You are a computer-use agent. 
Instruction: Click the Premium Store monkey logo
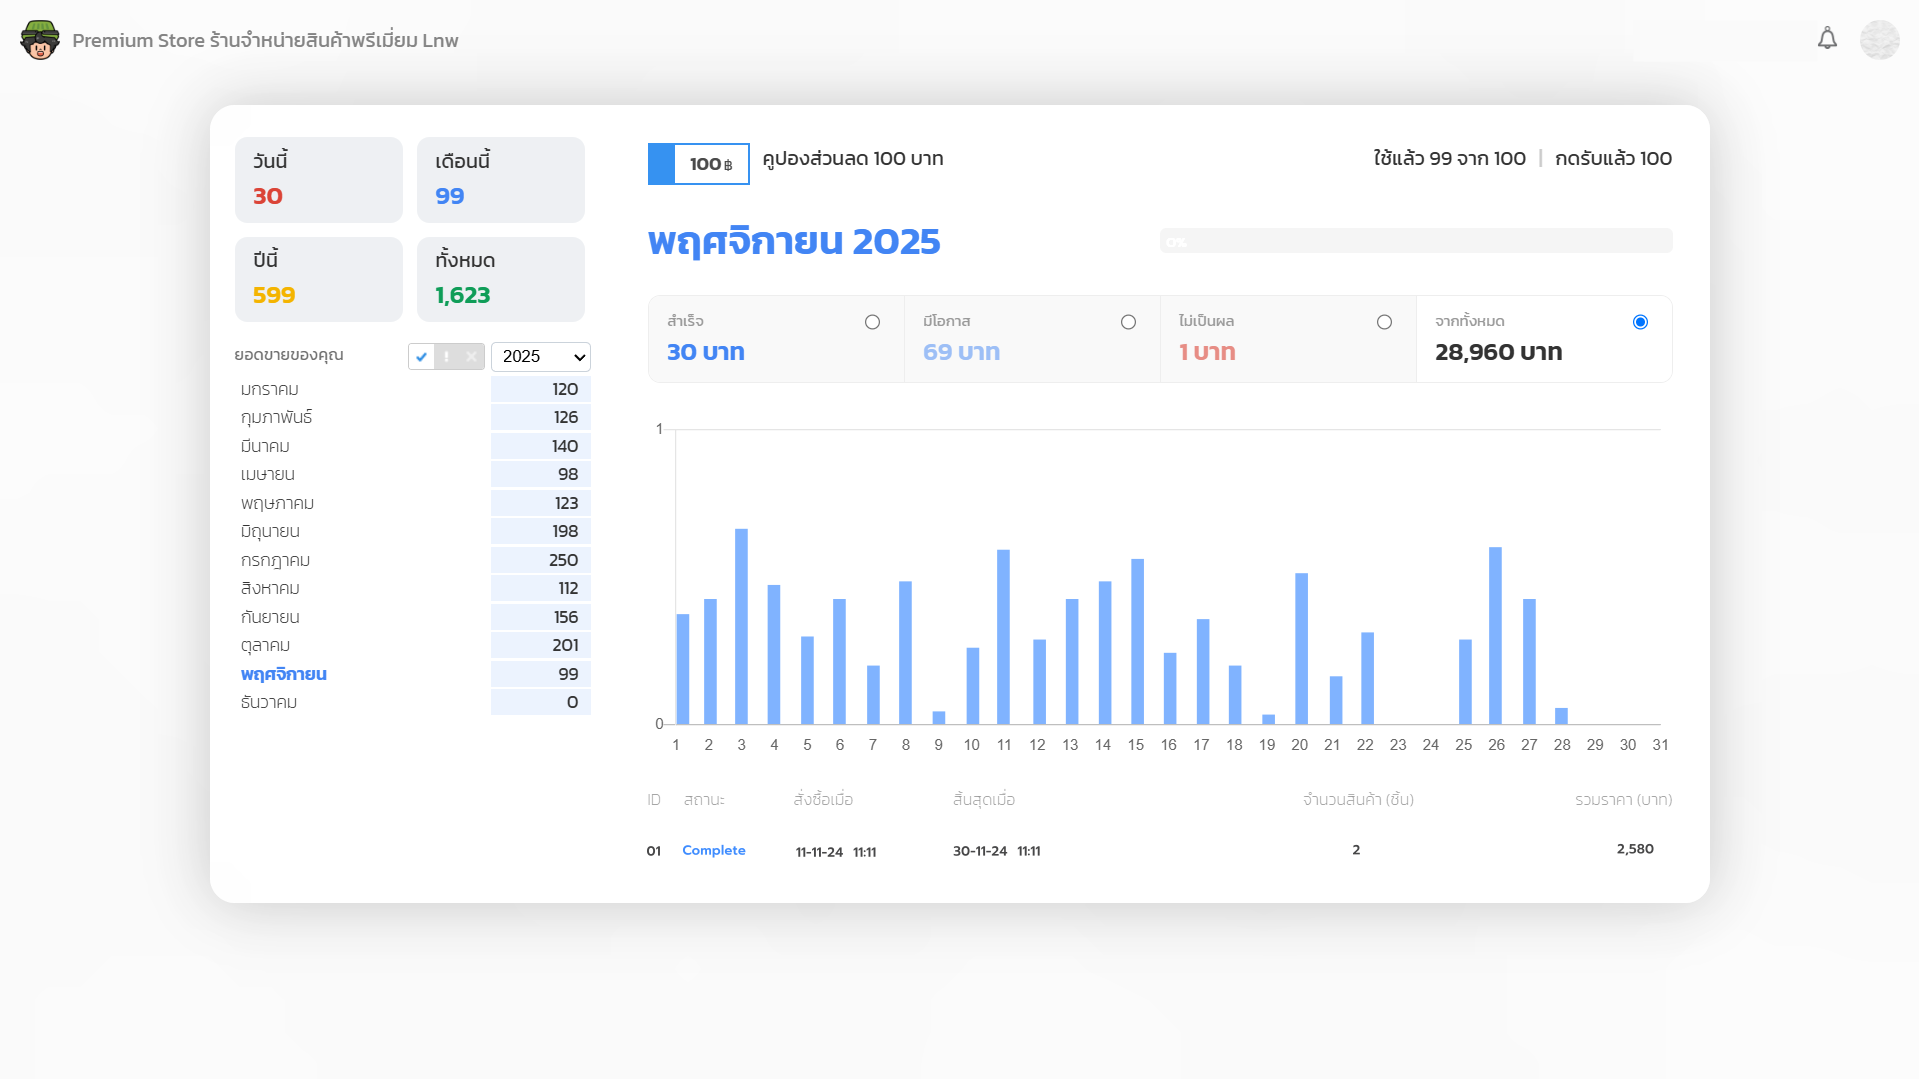point(40,40)
